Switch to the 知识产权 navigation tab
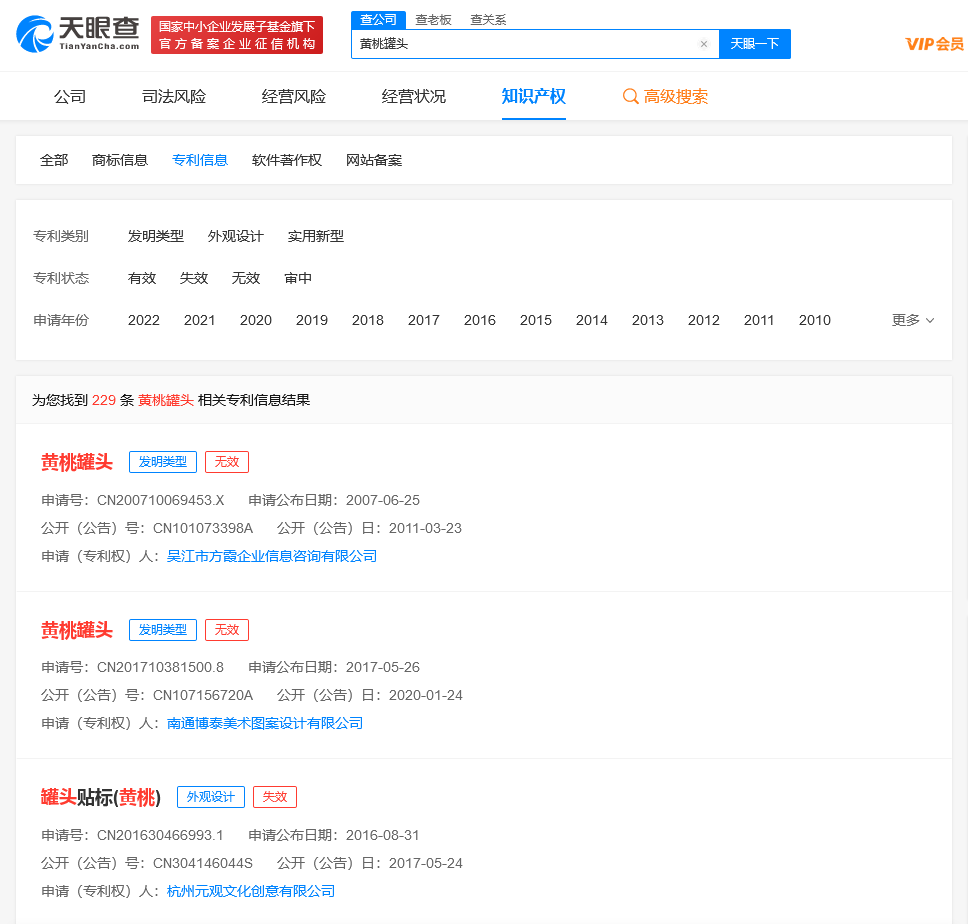This screenshot has width=968, height=924. (534, 96)
